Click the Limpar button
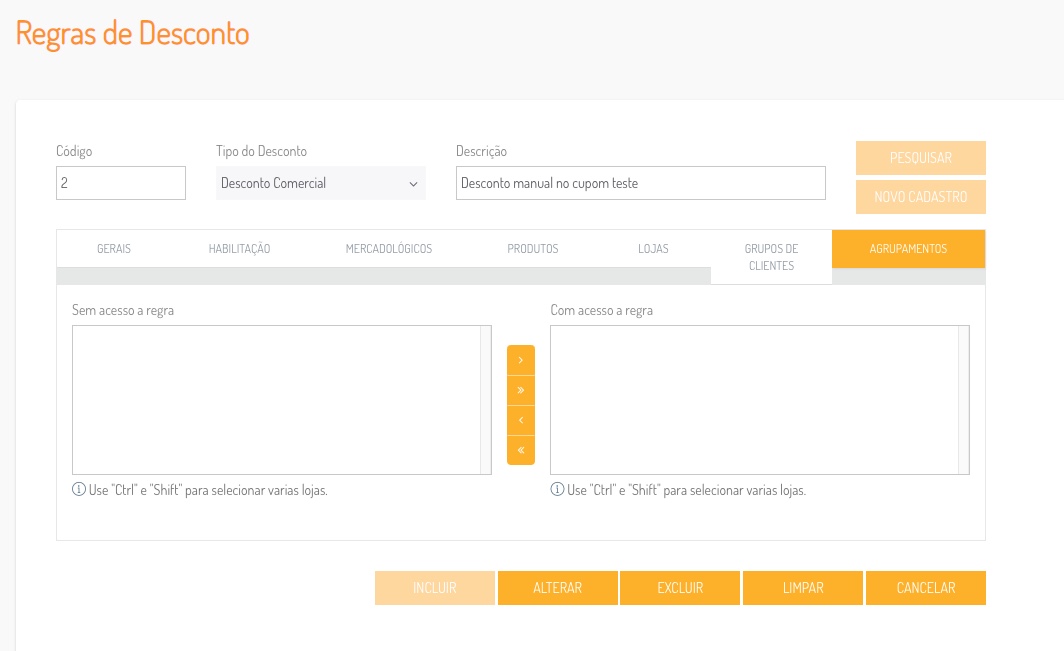Image resolution: width=1064 pixels, height=651 pixels. coord(803,588)
